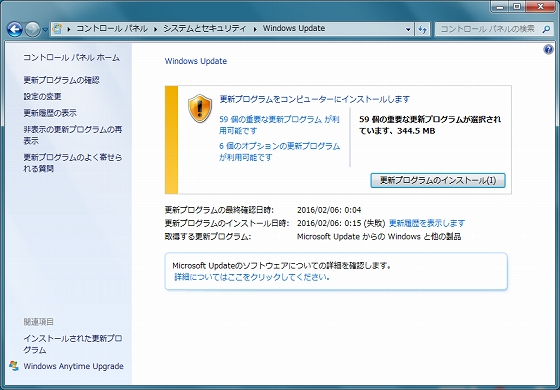
Task: Open インストールされた更新プログラム link
Action: pos(73,344)
